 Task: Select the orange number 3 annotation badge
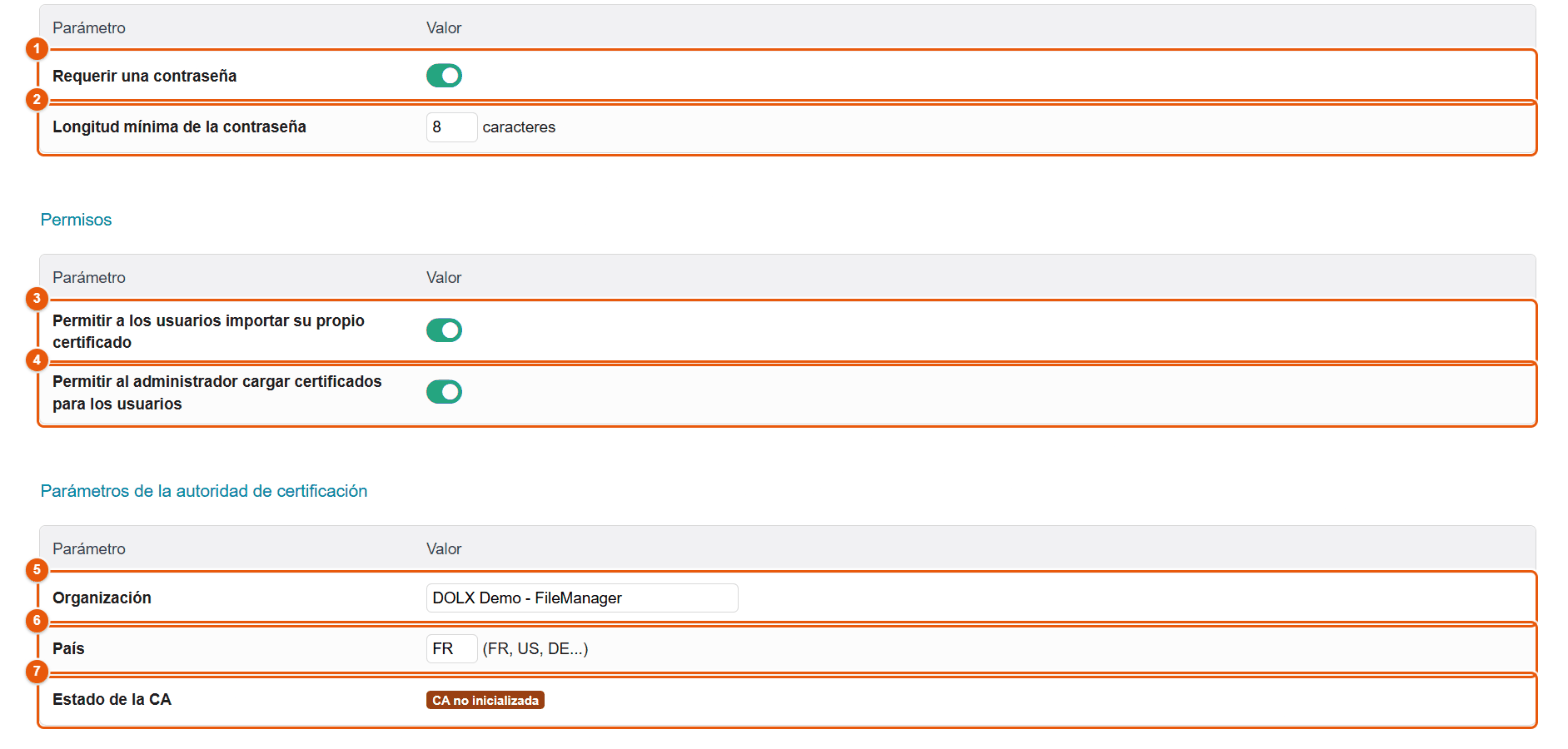[x=37, y=298]
